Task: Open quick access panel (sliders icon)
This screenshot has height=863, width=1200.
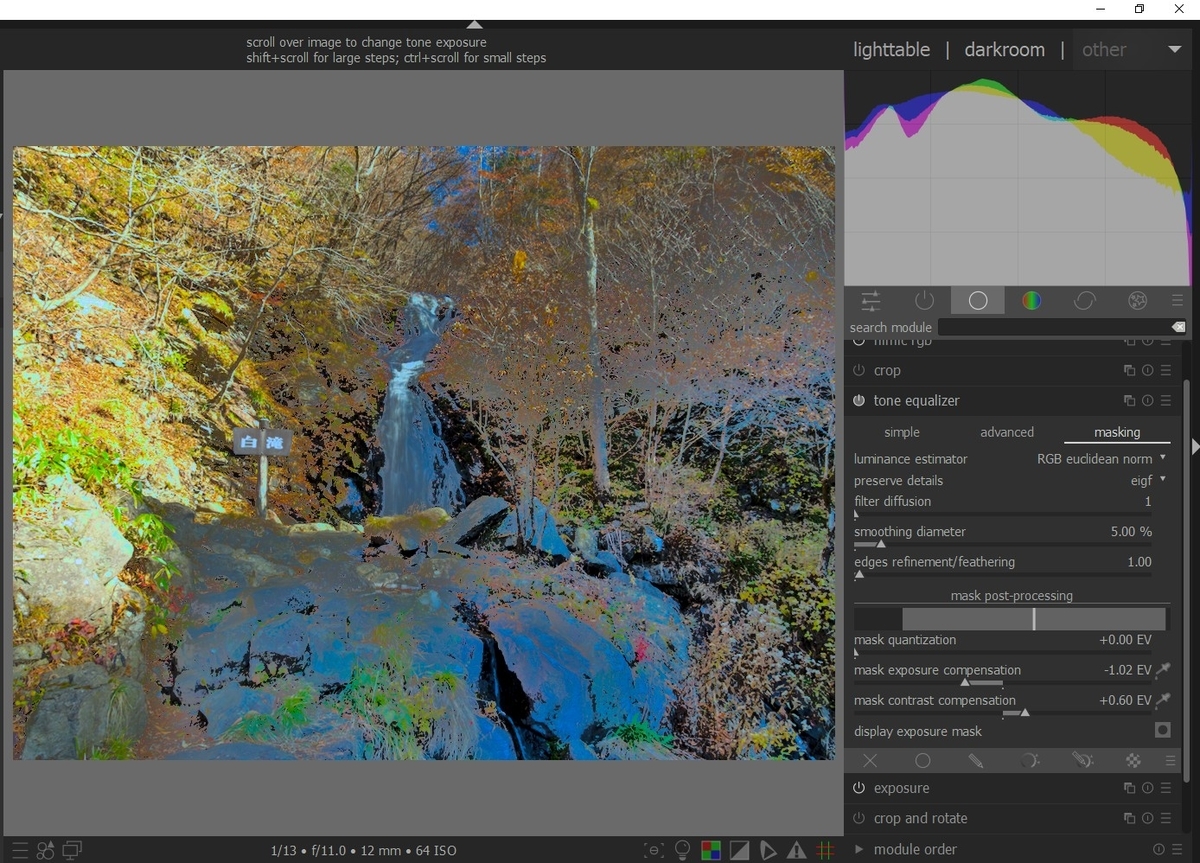Action: coord(871,300)
